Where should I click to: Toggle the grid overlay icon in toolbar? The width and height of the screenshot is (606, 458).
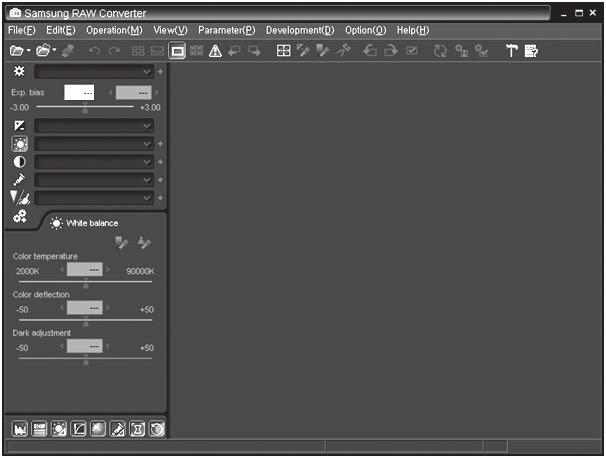(196, 51)
